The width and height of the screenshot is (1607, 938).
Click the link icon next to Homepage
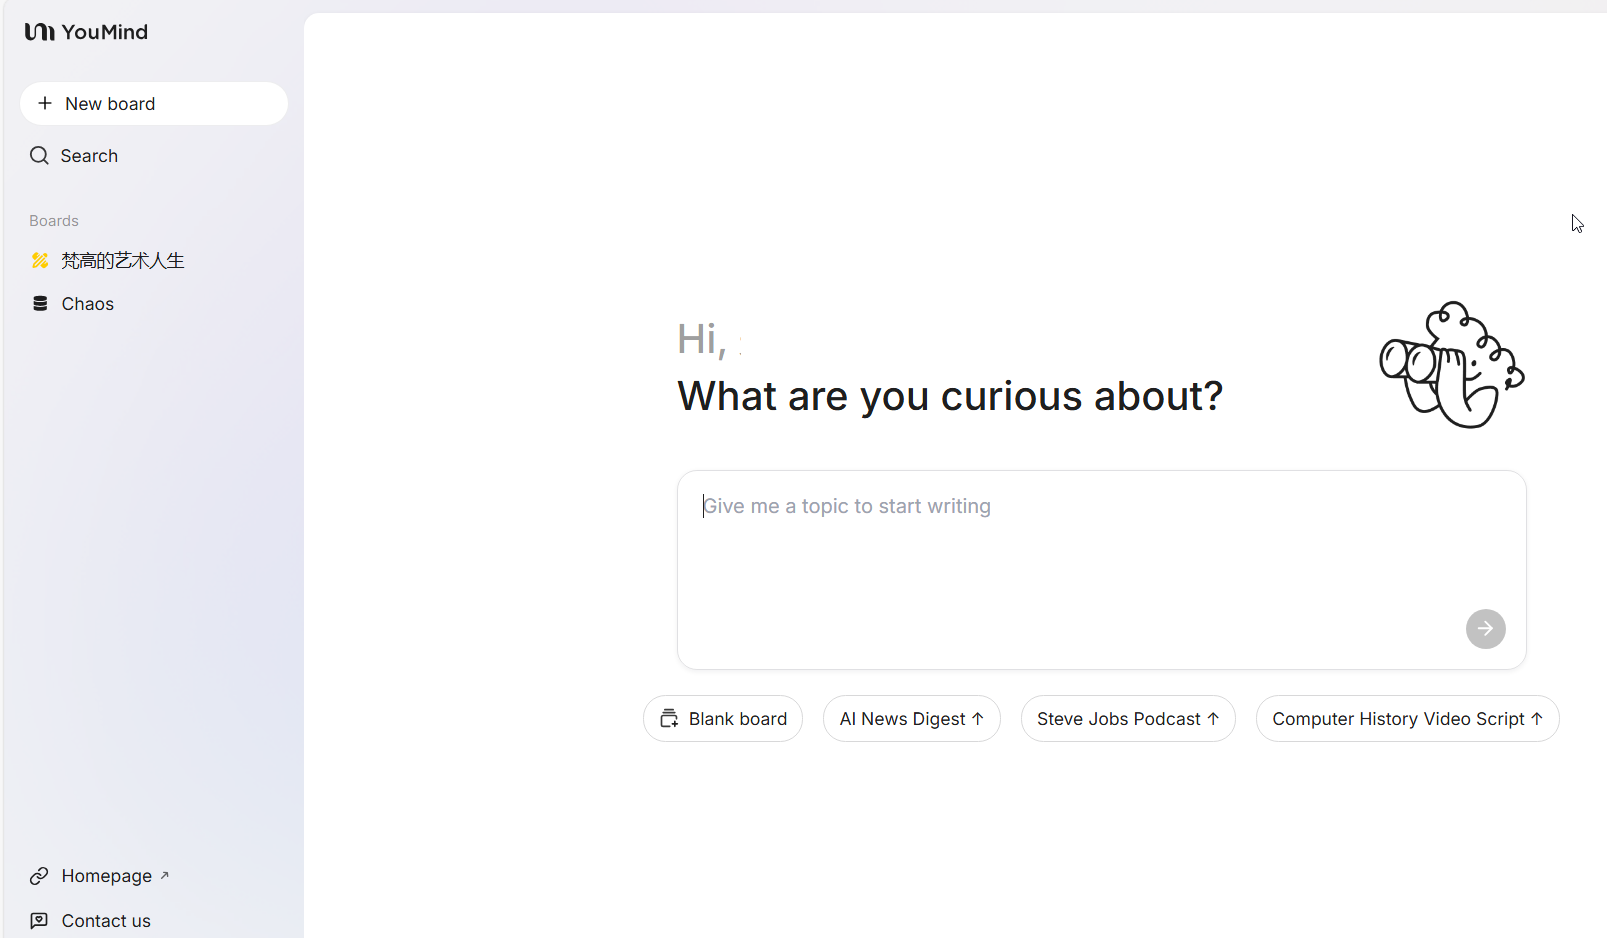(39, 876)
